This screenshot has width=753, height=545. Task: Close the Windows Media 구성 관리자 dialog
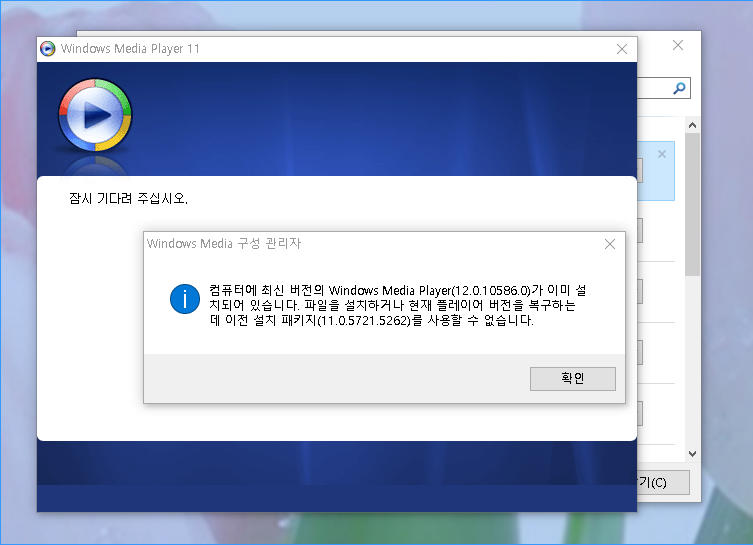click(x=610, y=244)
